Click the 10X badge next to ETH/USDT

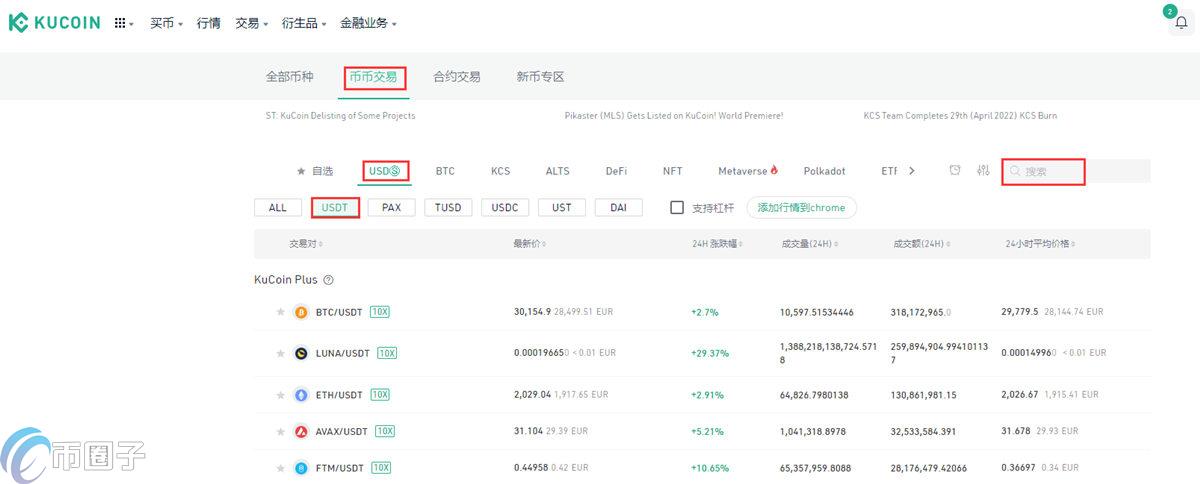tap(380, 395)
